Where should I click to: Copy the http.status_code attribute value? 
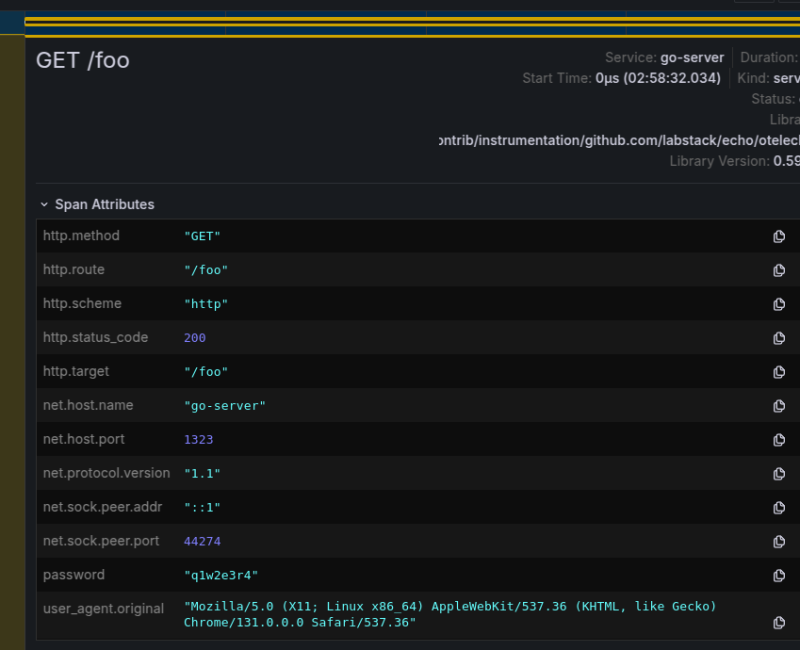coord(779,338)
